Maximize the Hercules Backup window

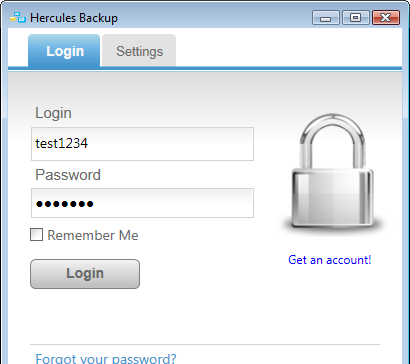click(x=356, y=18)
